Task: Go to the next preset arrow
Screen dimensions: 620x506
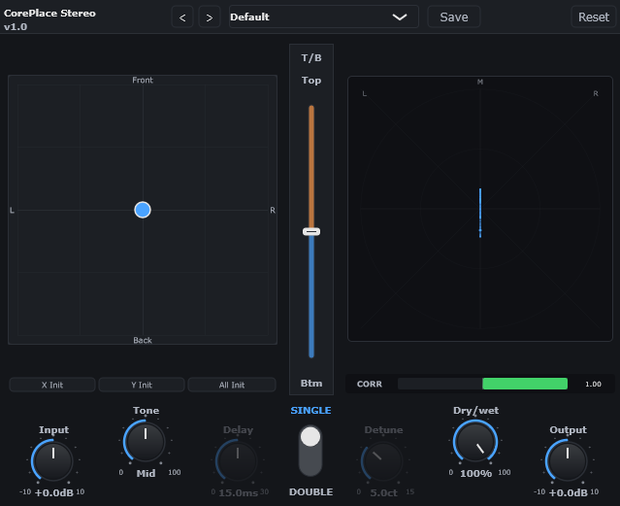Action: tap(209, 17)
